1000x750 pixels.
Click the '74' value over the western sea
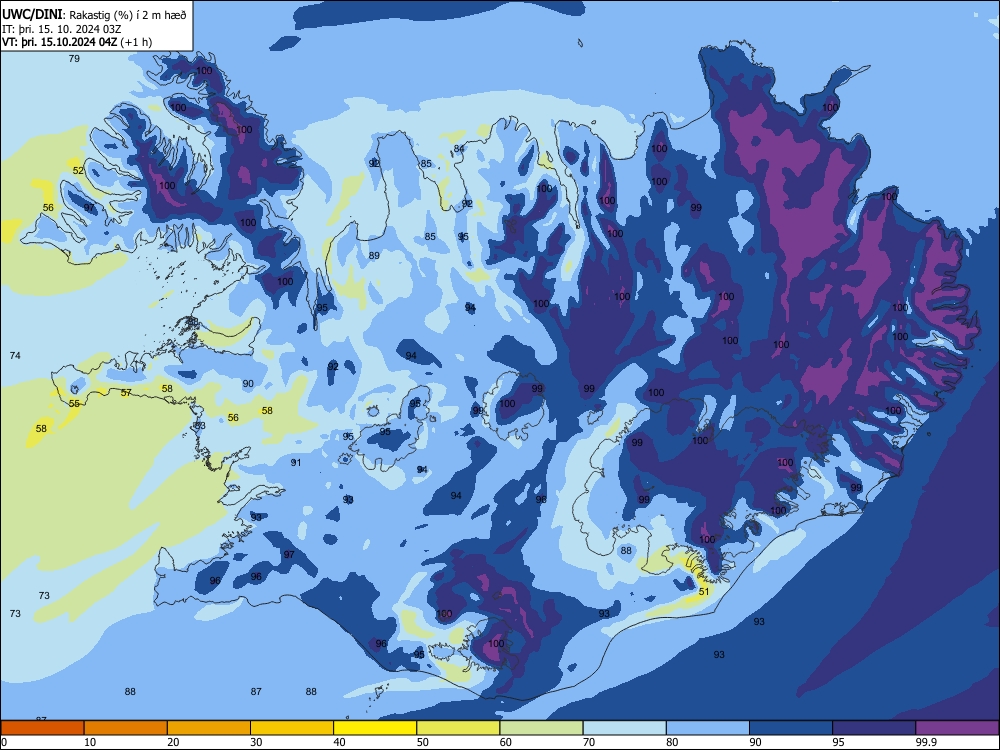pyautogui.click(x=15, y=355)
